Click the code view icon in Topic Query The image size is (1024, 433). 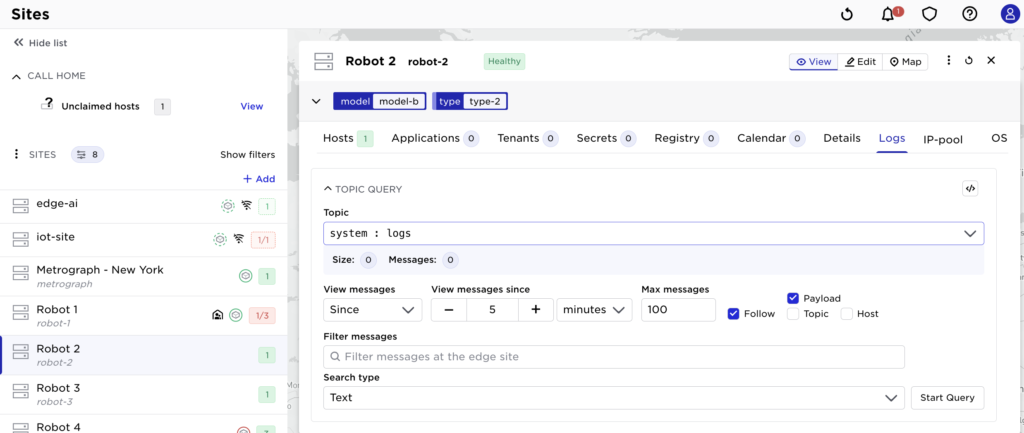(x=970, y=189)
